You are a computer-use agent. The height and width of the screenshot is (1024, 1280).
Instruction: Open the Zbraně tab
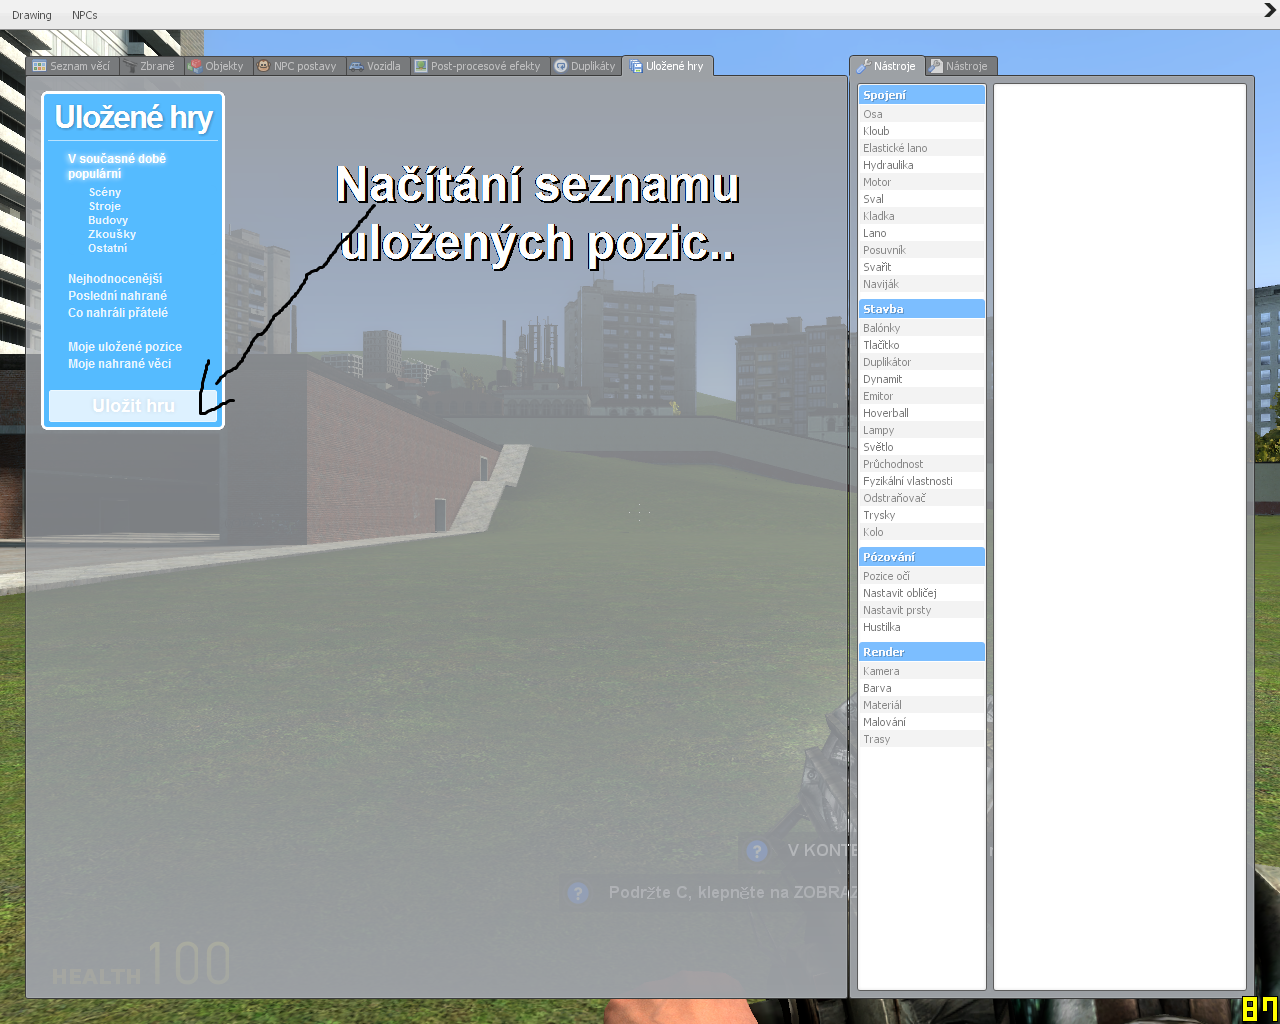coord(149,66)
